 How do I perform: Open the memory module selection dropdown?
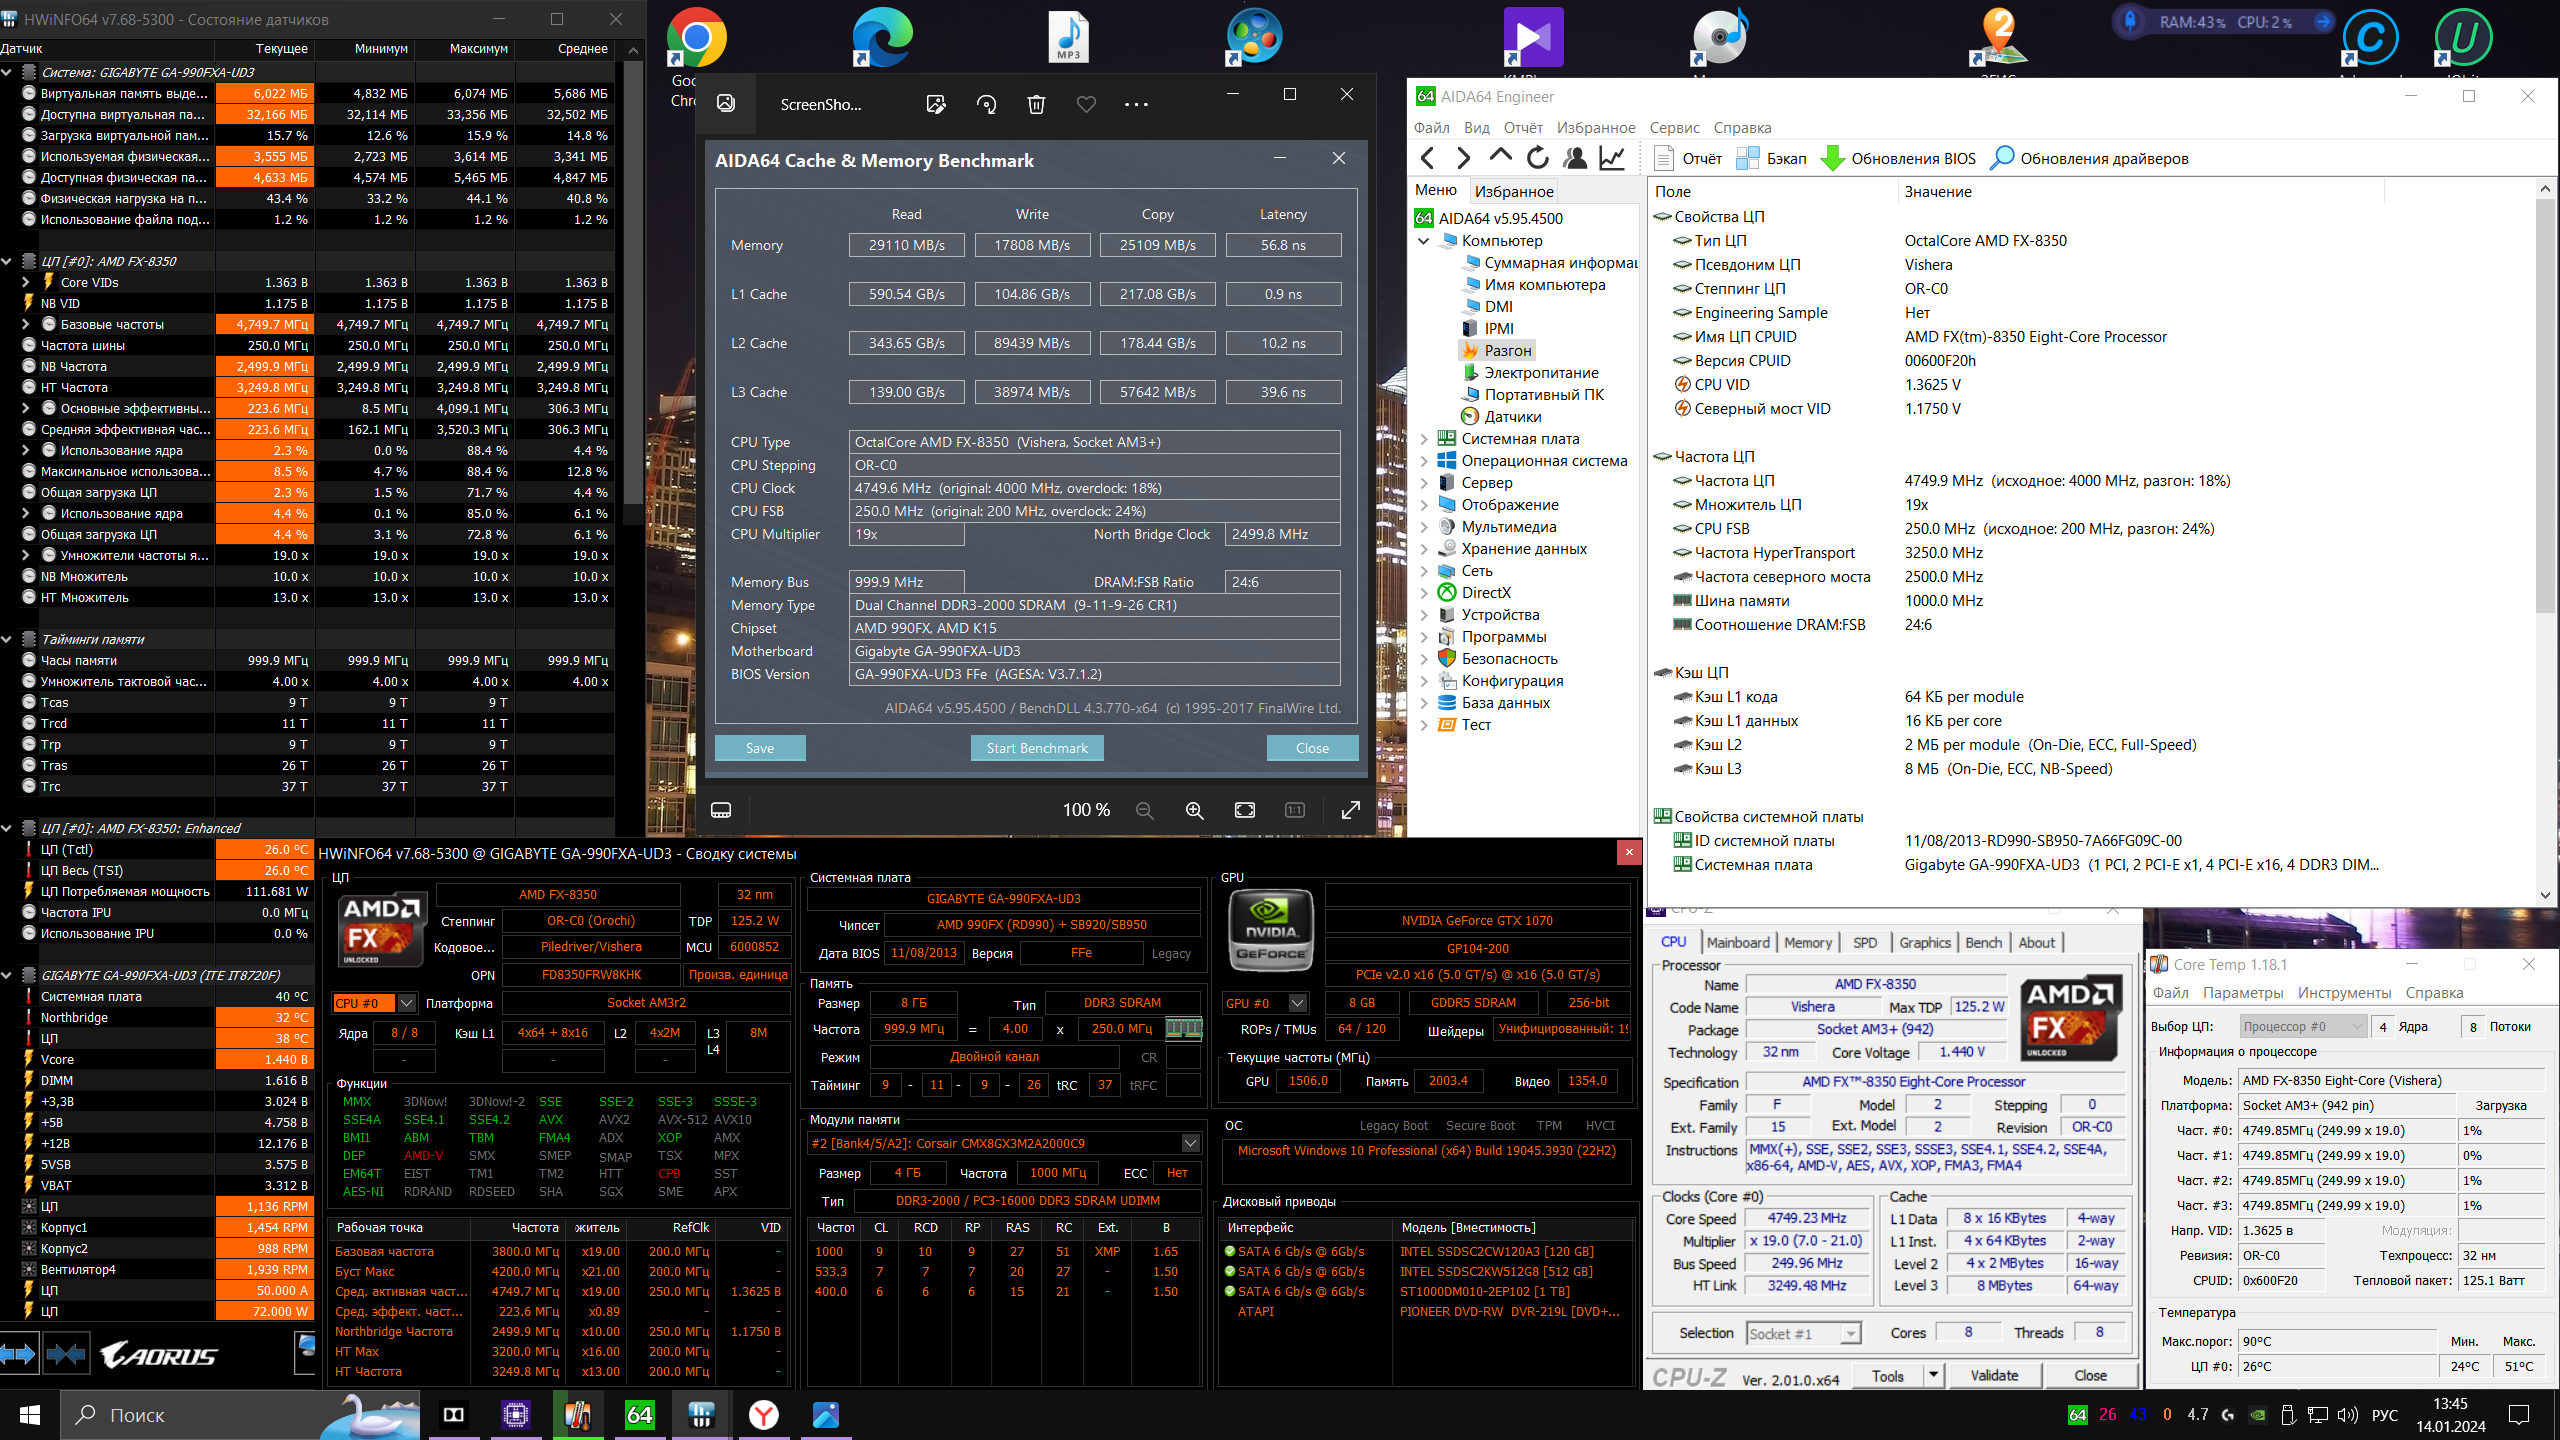pyautogui.click(x=1190, y=1143)
